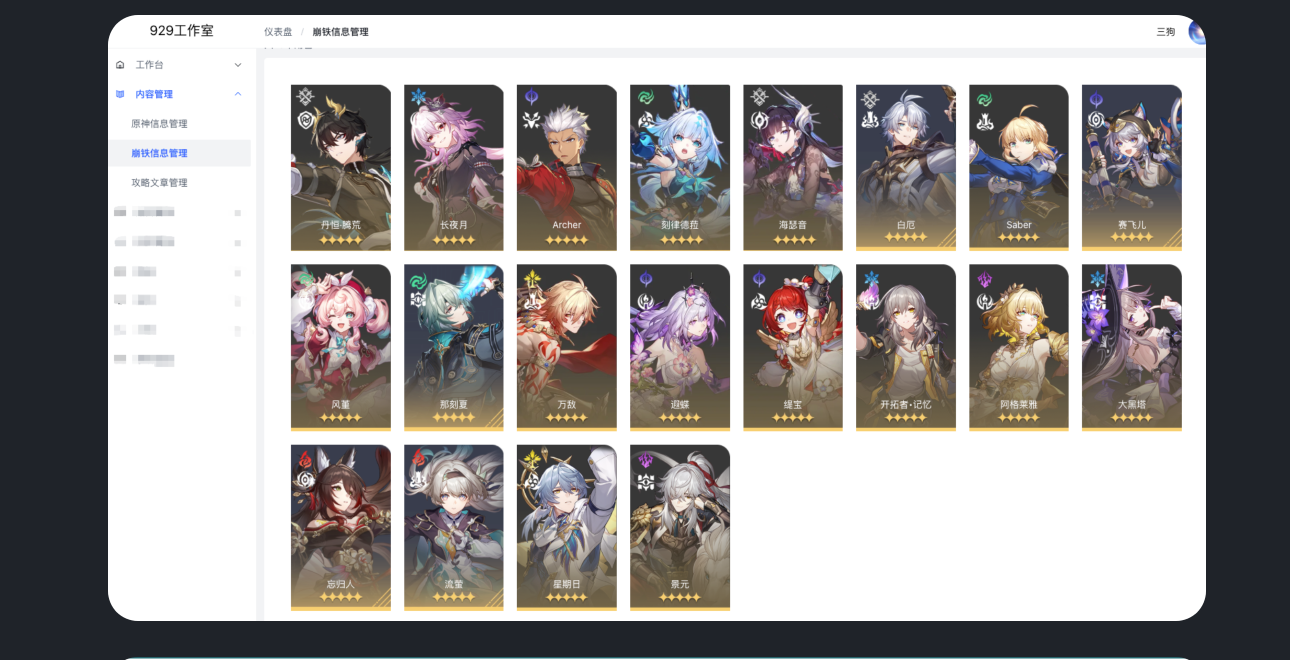Go to 仪表盘 breadcrumb link
Viewport: 1290px width, 660px height.
coord(278,32)
